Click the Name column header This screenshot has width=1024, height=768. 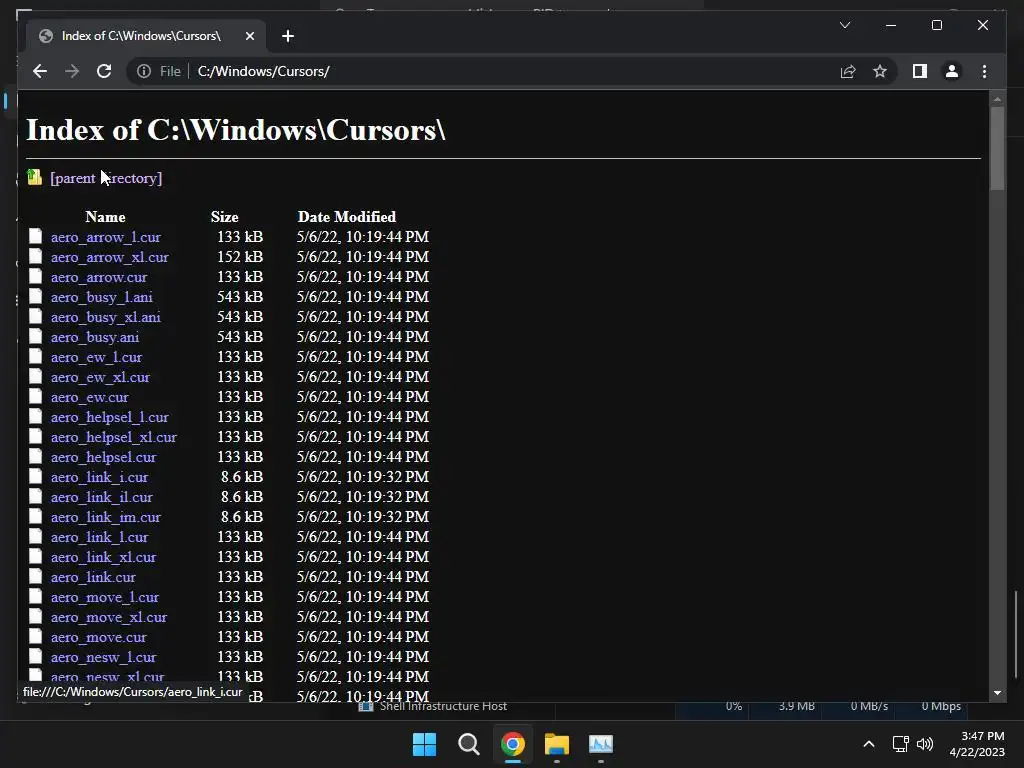click(105, 217)
